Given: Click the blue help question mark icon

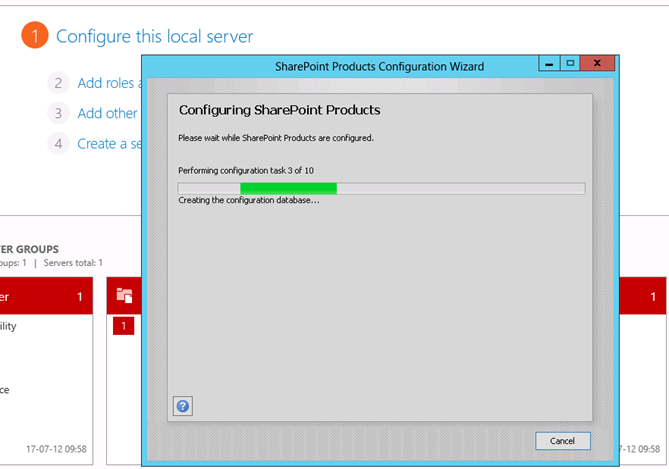Looking at the screenshot, I should coord(183,406).
